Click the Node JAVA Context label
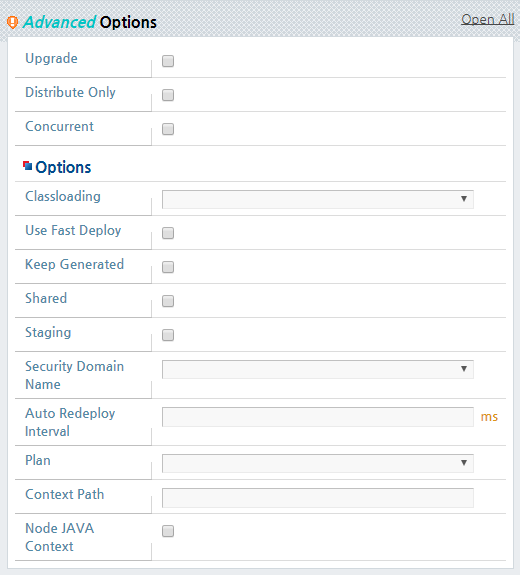Viewport: 520px width, 575px height. click(59, 537)
